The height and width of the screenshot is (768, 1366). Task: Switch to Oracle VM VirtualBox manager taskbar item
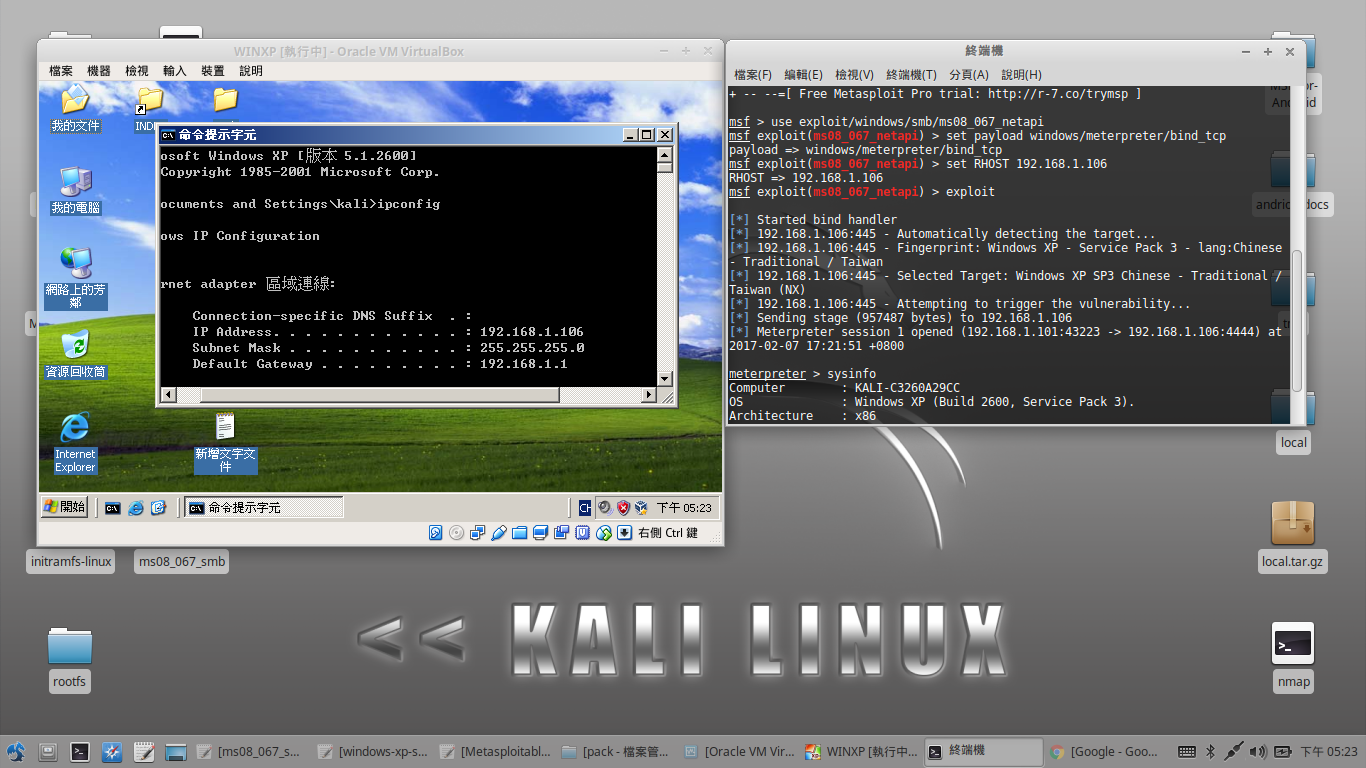[739, 751]
